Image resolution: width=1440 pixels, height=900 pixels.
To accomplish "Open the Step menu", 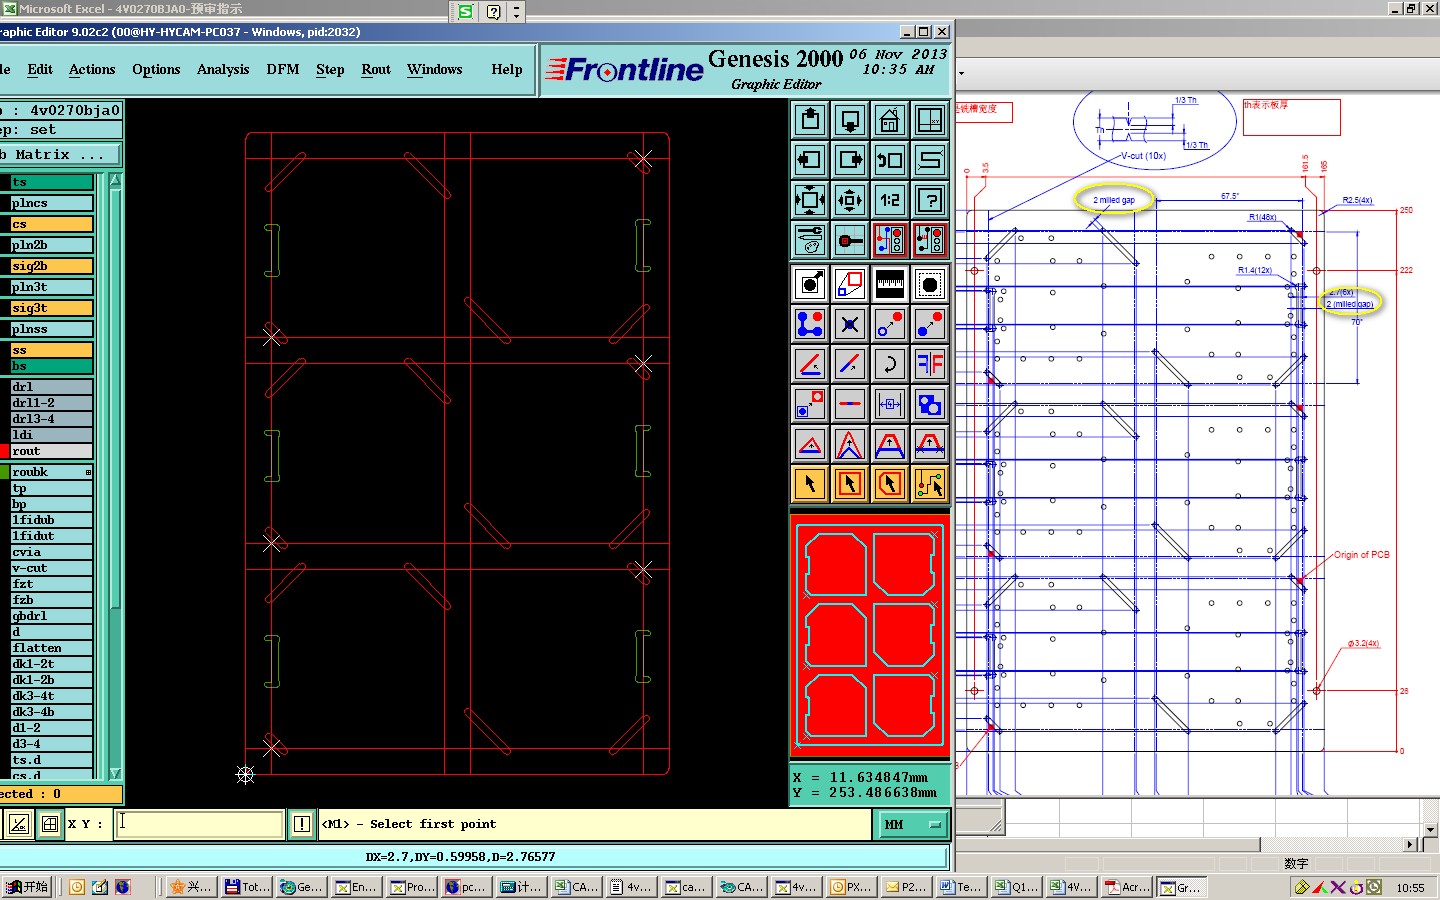I will pyautogui.click(x=330, y=69).
